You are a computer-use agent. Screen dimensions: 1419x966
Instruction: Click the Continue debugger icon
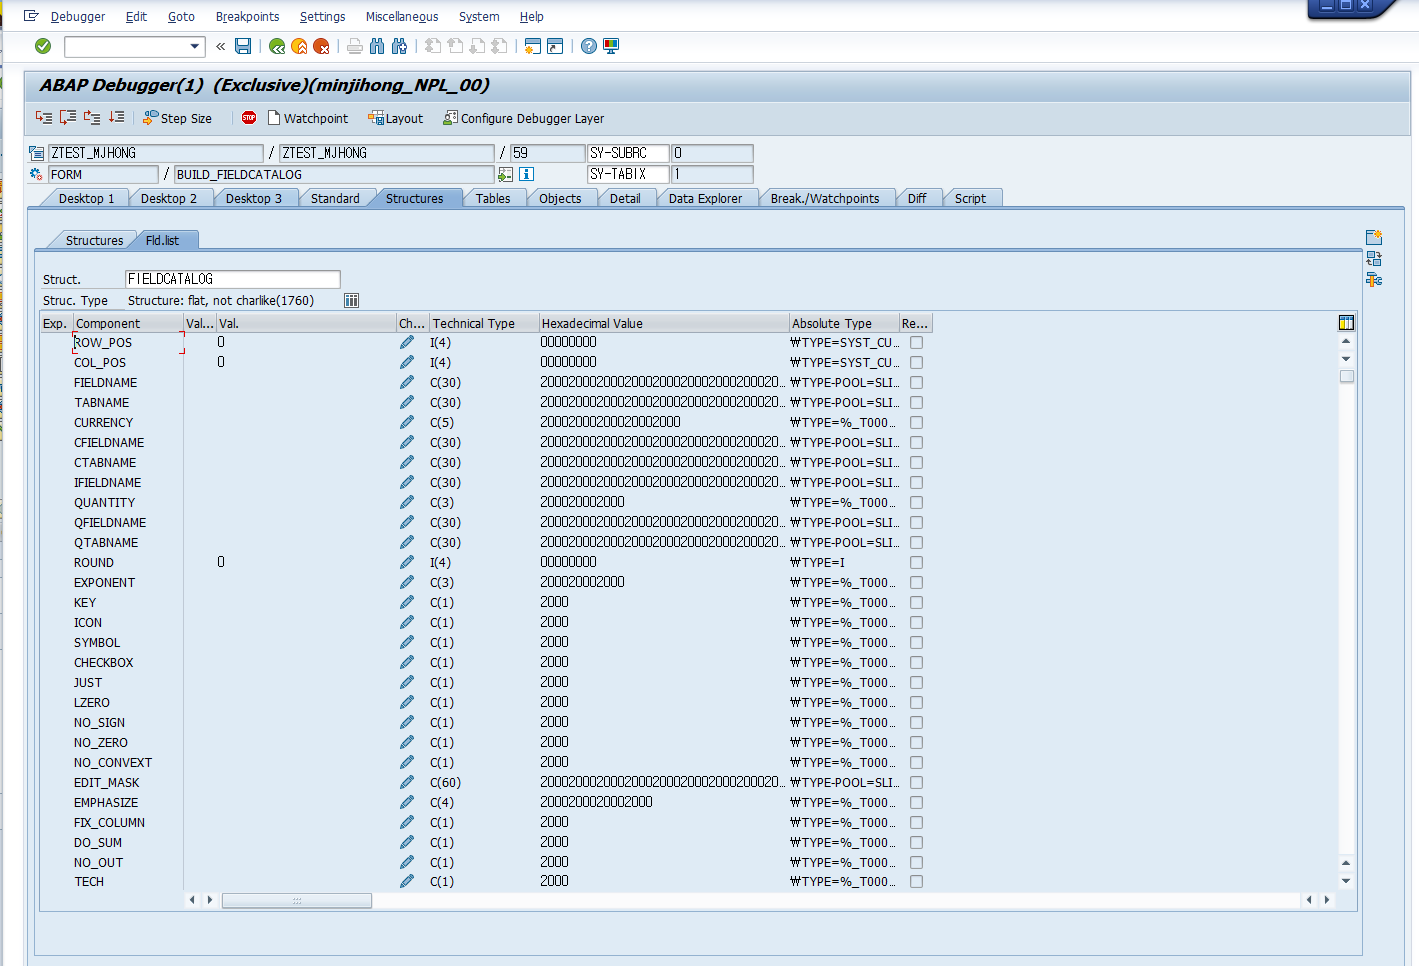[116, 117]
